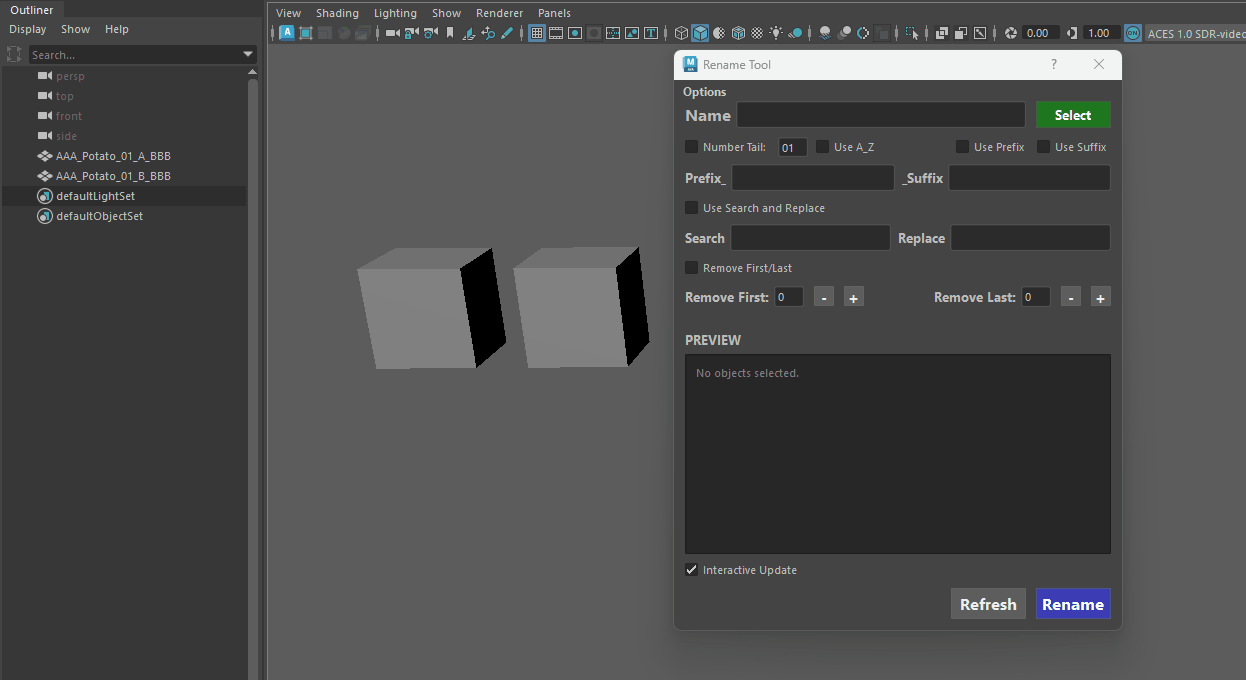
Task: Click the Smooth Shade All cube icon
Action: pos(700,33)
